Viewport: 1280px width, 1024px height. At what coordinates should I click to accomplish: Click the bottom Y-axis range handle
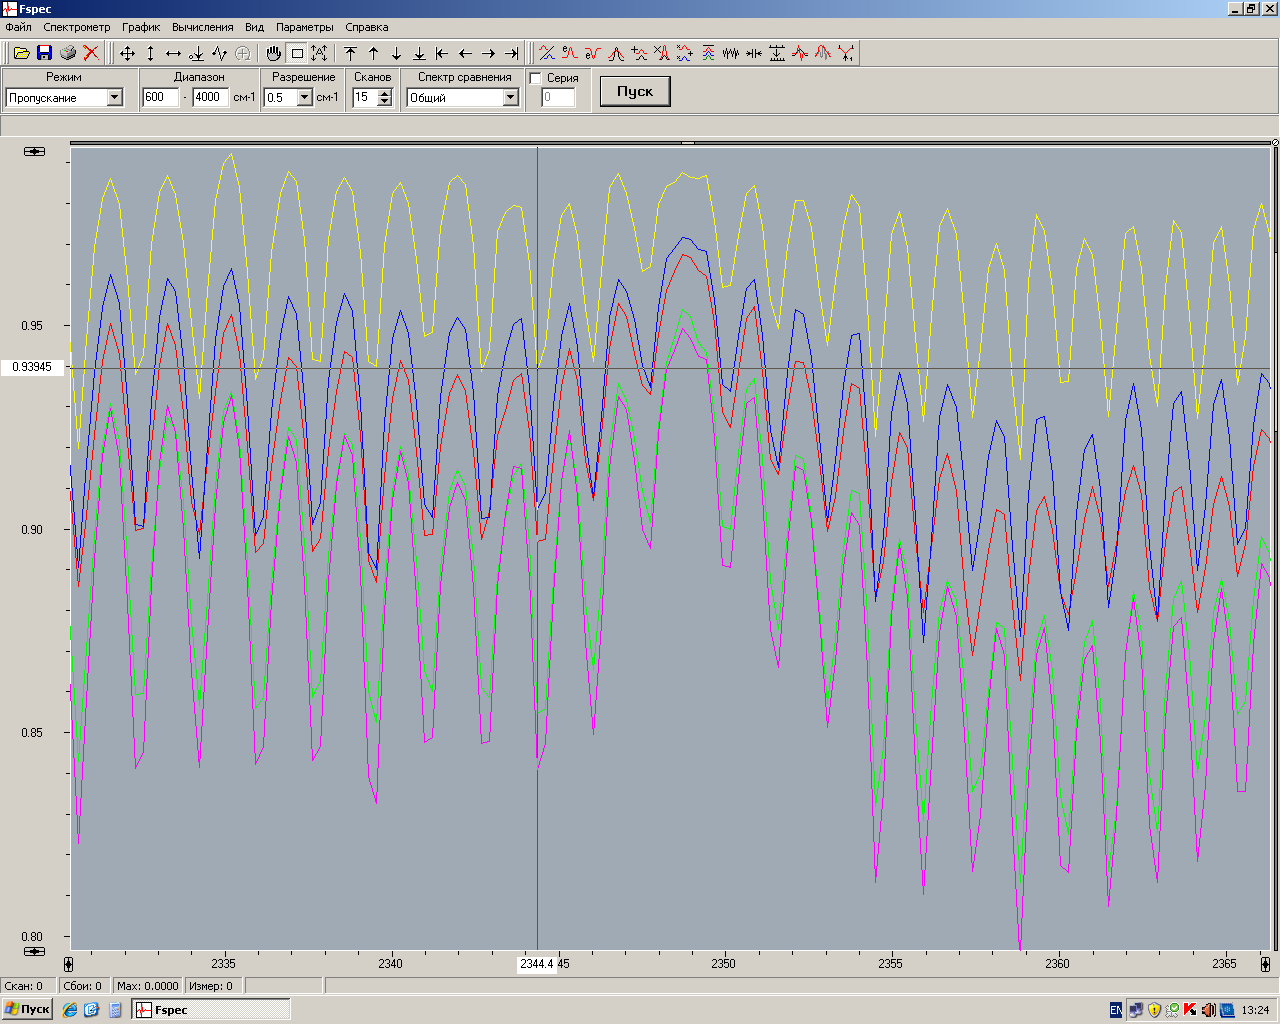[35, 951]
